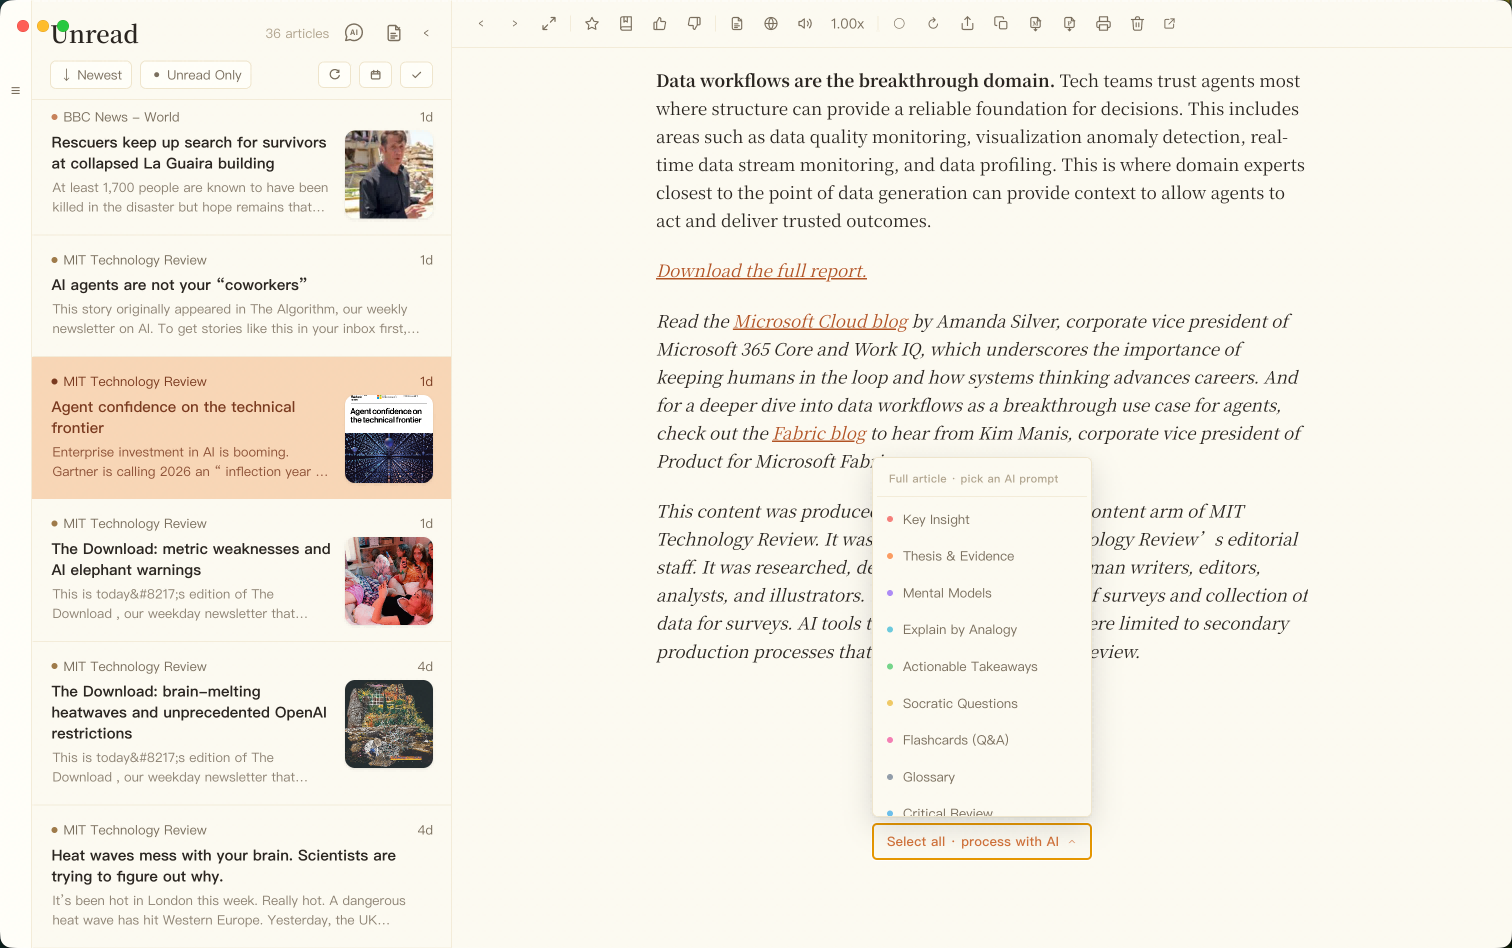Open Heat waves mess with your brain article
This screenshot has width=1512, height=948.
click(x=242, y=877)
